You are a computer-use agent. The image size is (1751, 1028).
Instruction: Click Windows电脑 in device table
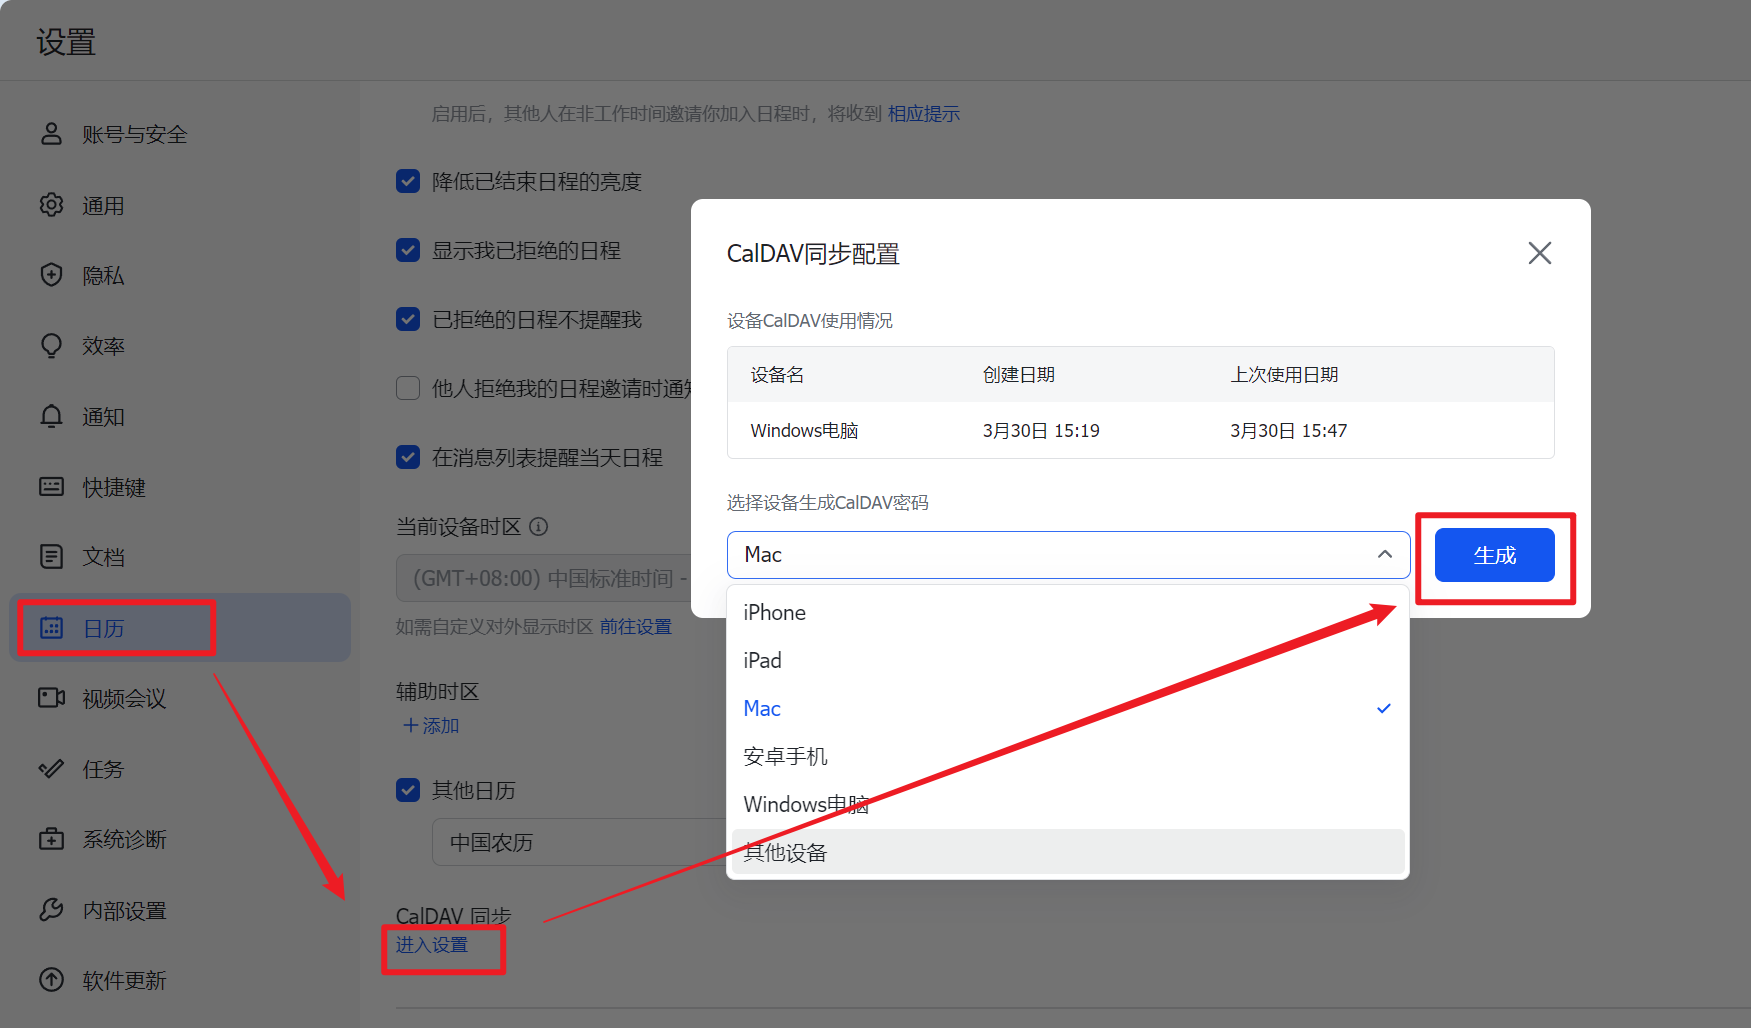pos(804,431)
